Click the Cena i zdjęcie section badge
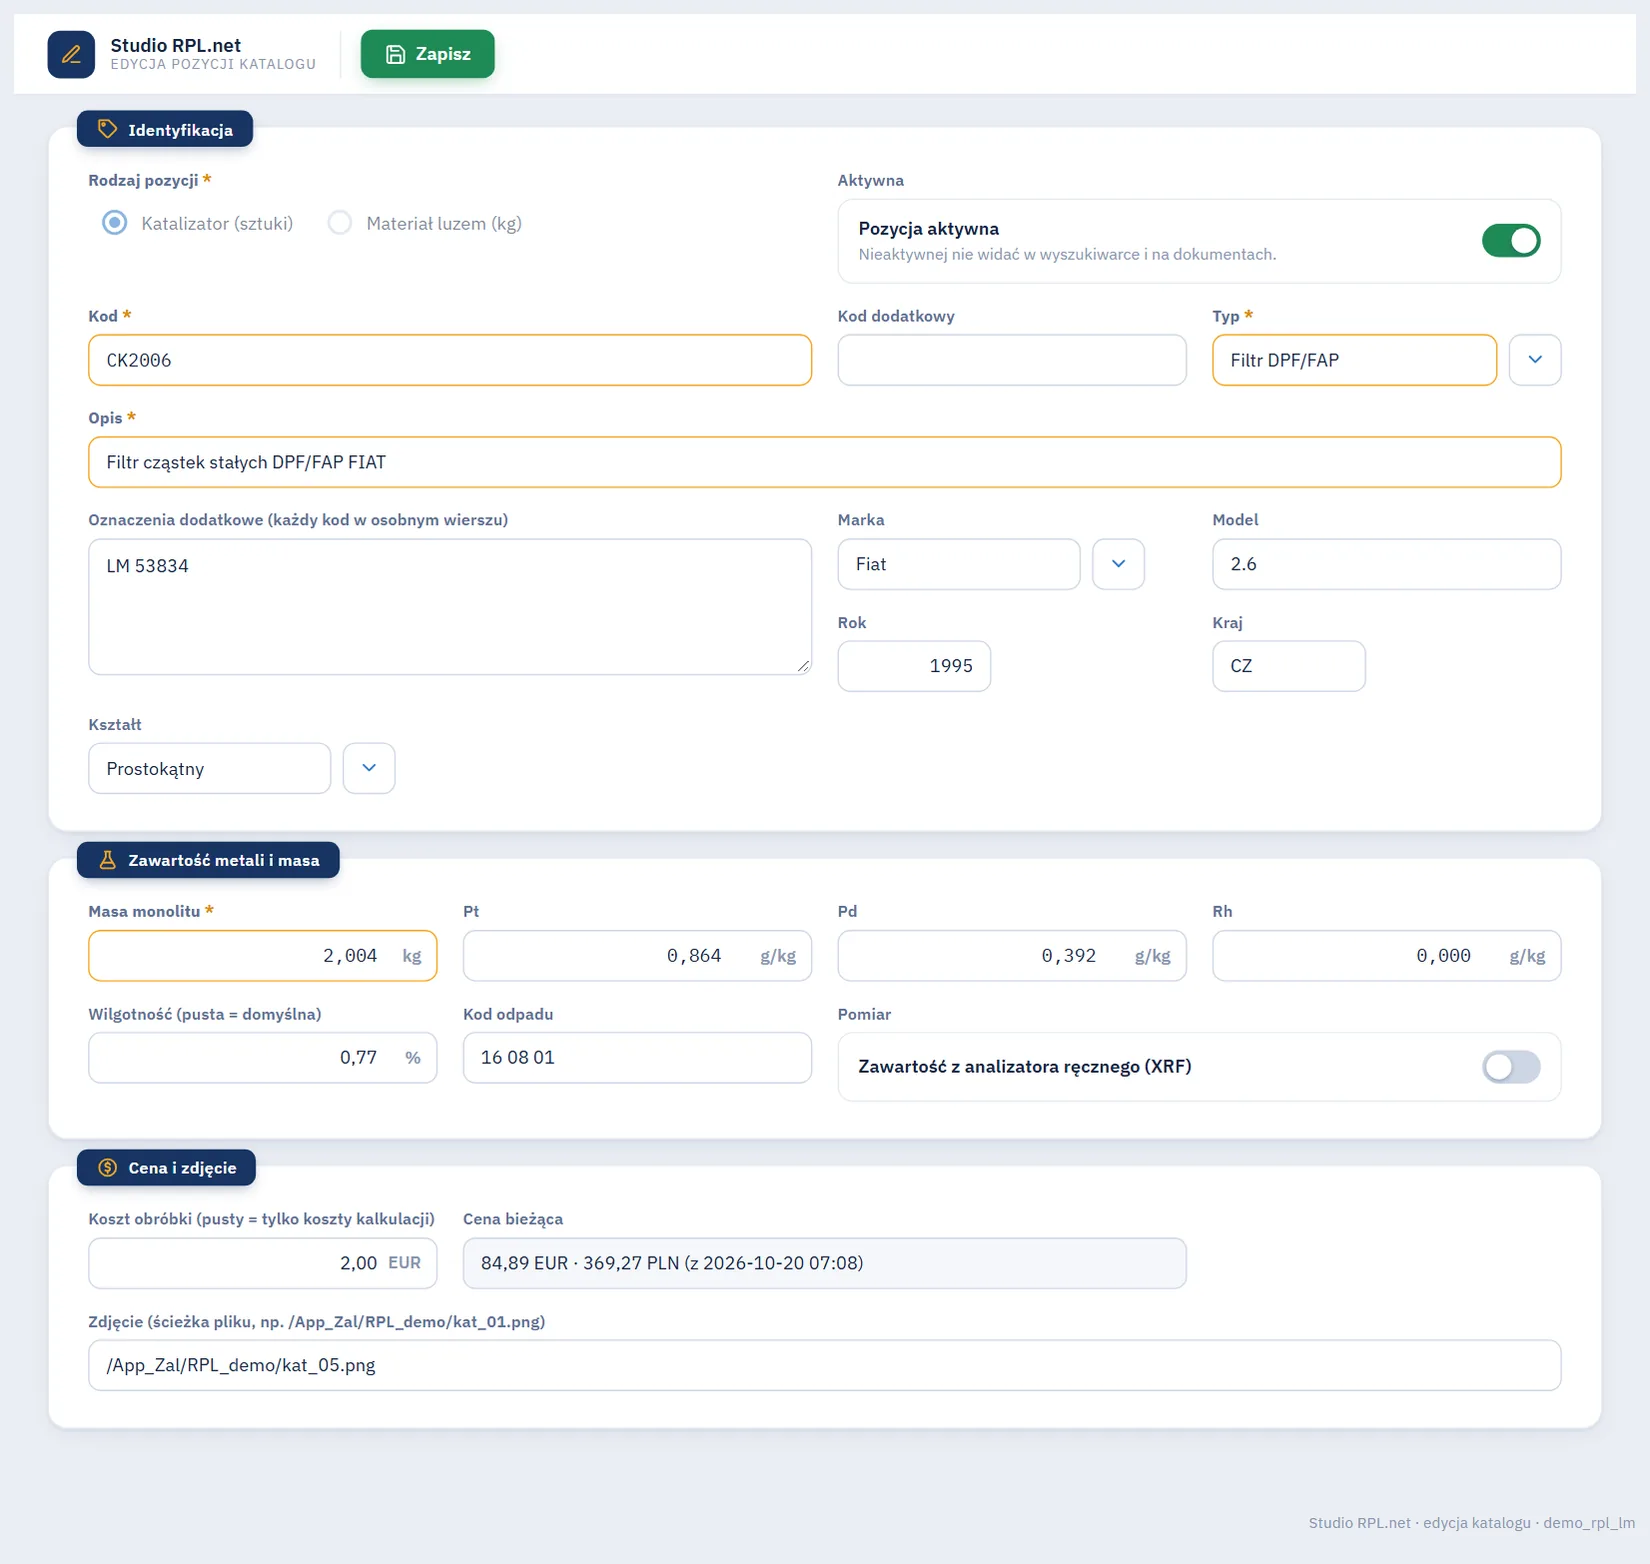Viewport: 1650px width, 1564px height. [166, 1167]
